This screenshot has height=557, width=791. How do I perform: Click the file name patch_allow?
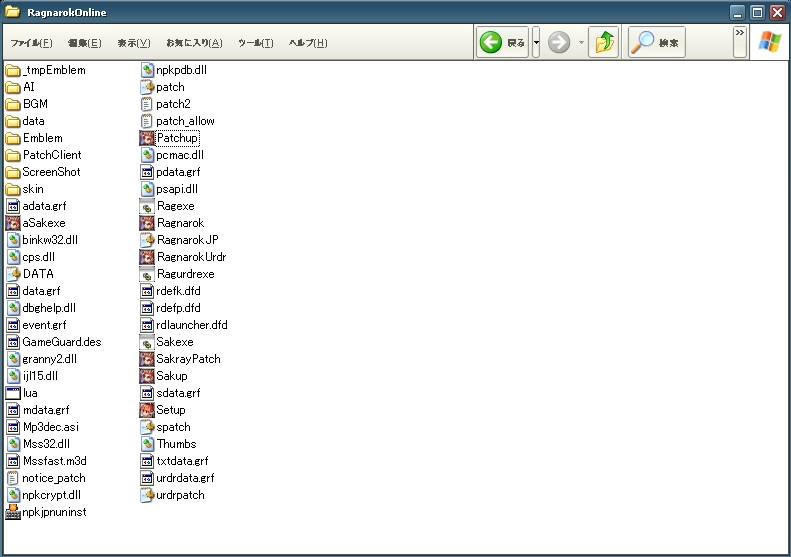click(x=186, y=121)
